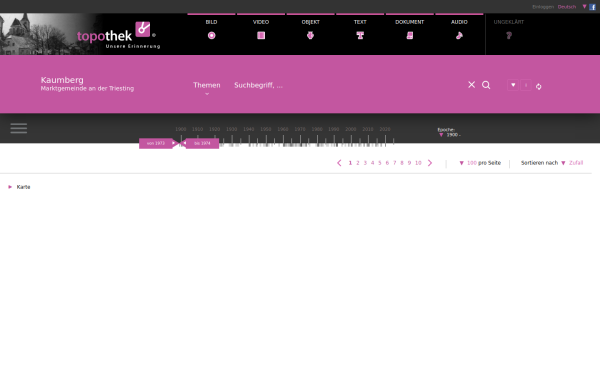This screenshot has height=375, width=600.
Task: Open results page 3
Action: pos(365,163)
